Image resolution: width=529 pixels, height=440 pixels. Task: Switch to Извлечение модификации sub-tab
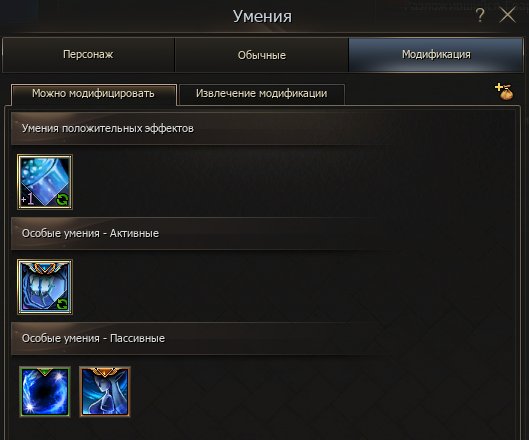(261, 94)
